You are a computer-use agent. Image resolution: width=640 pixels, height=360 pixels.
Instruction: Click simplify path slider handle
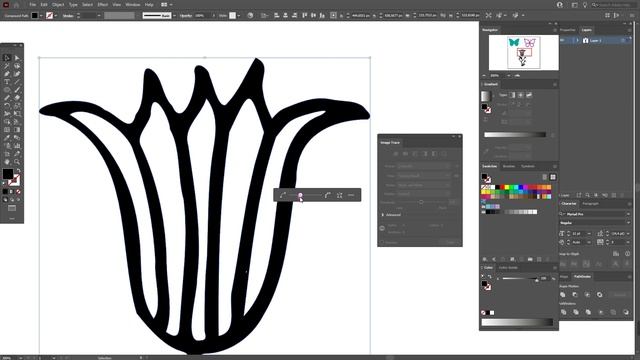[x=300, y=196]
